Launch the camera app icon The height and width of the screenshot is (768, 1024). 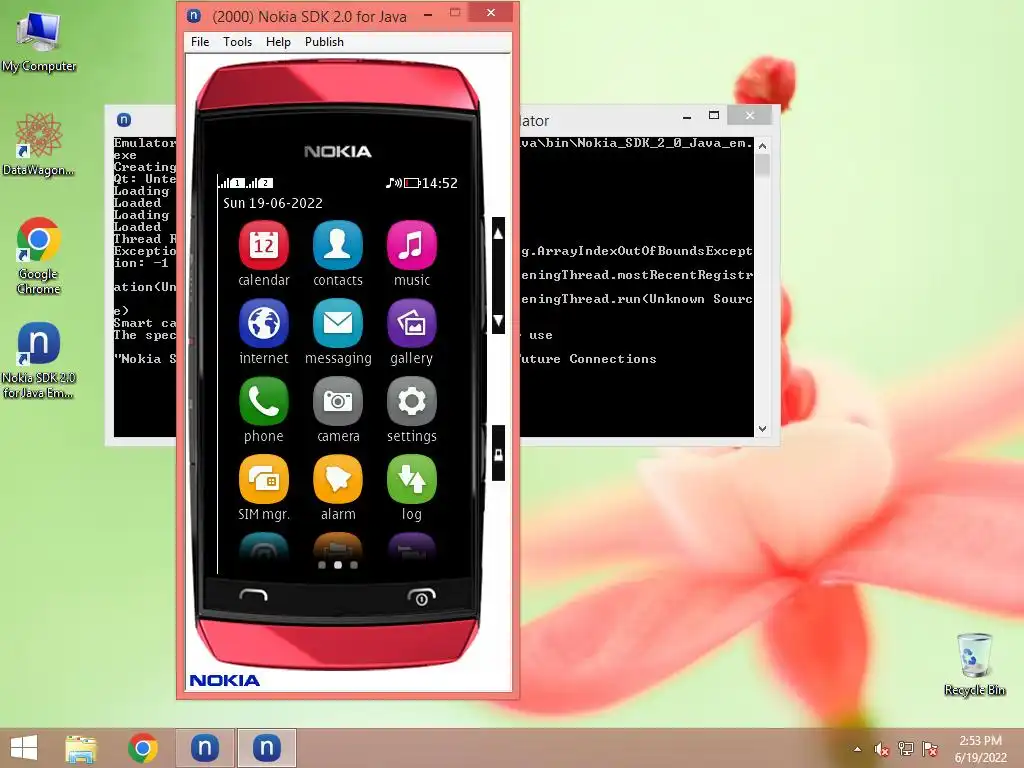[x=338, y=402]
